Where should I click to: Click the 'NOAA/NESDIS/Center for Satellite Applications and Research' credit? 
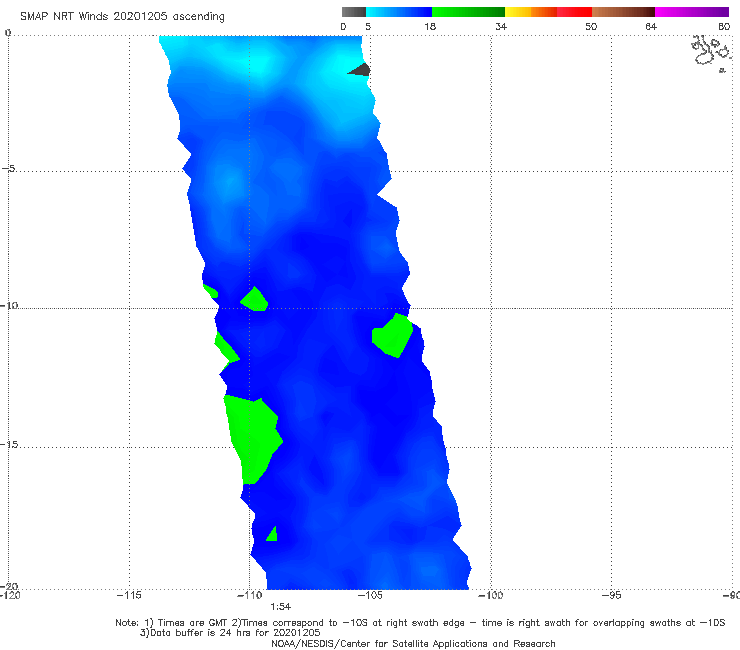413,643
